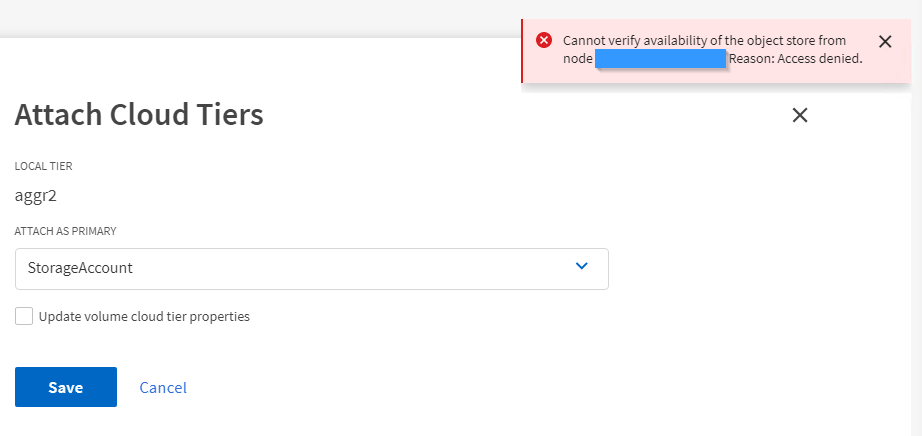Click the Attach Cloud Tiers heading
The height and width of the screenshot is (436, 922).
pos(139,115)
